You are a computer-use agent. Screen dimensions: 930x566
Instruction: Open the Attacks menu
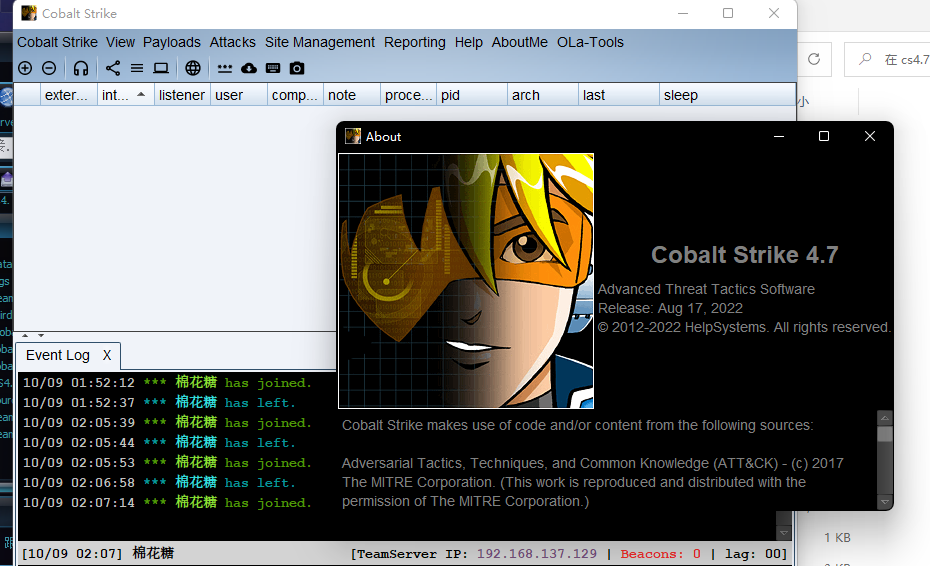click(232, 42)
